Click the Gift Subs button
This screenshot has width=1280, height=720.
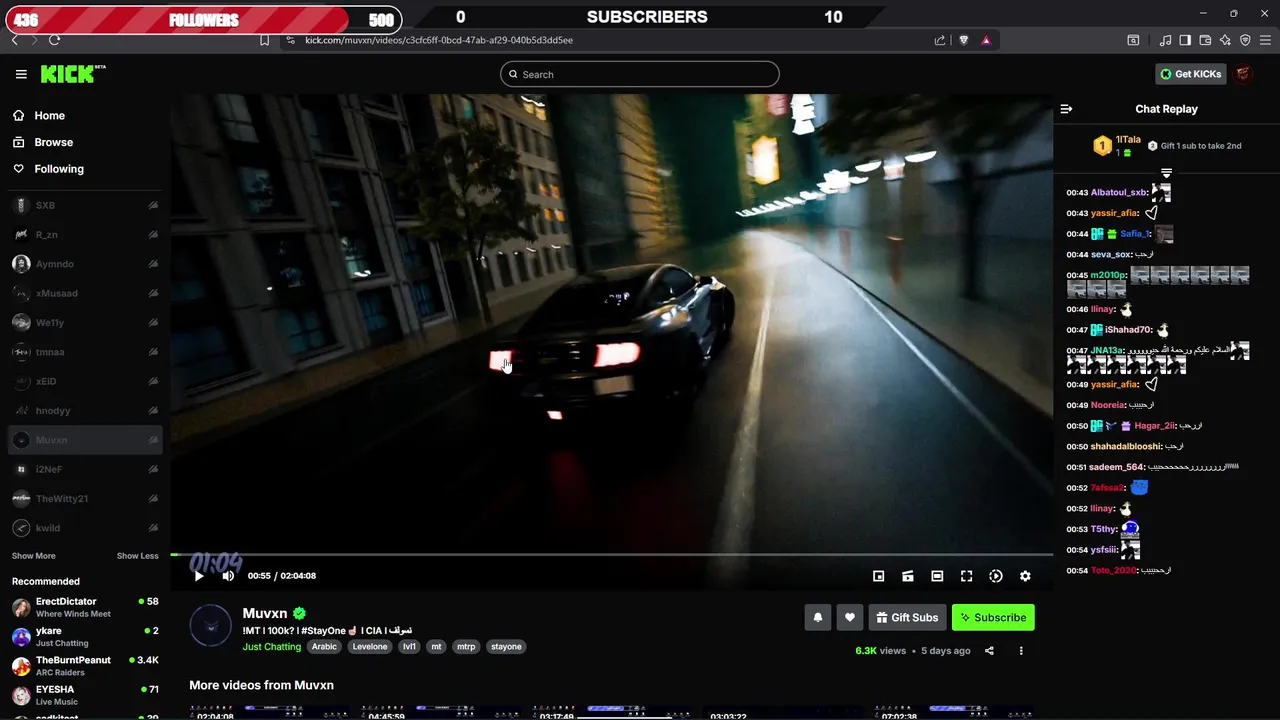tap(907, 617)
